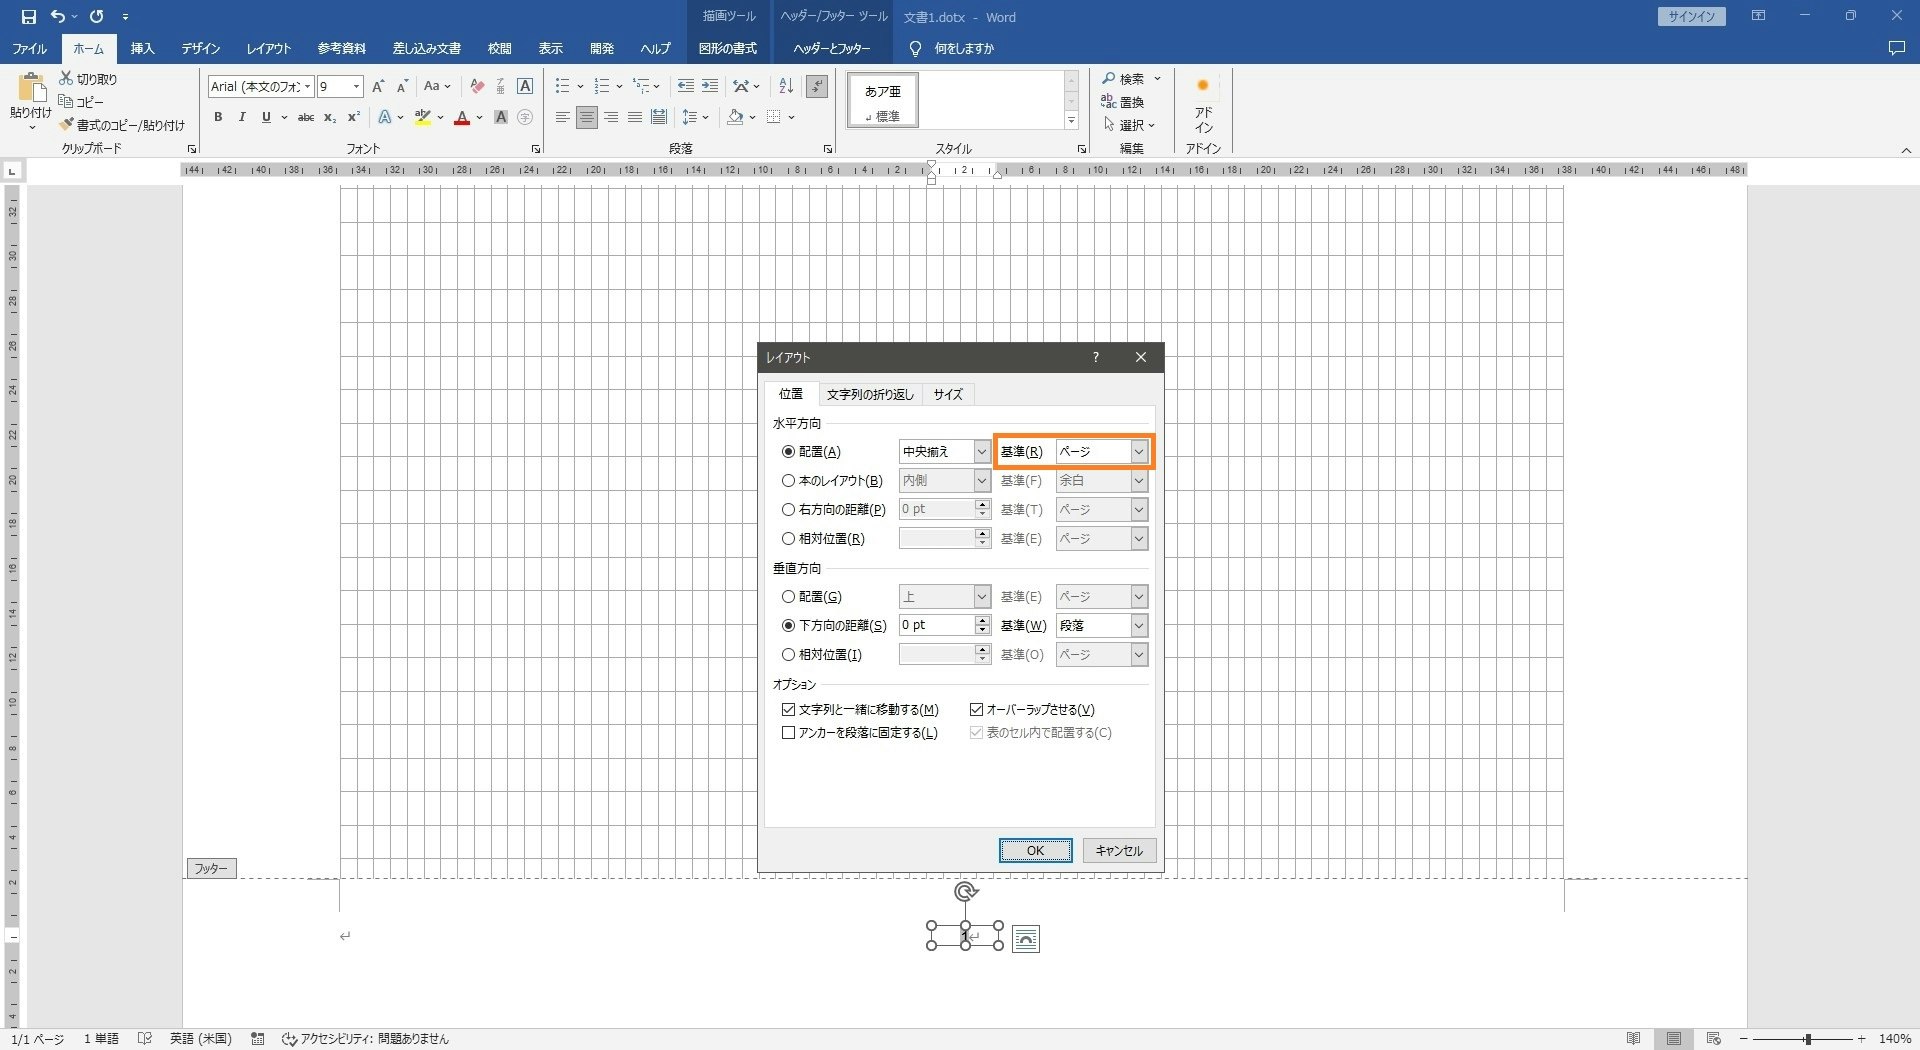Viewport: 1920px width, 1050px height.
Task: Toggle 文字列と一緒に移動する checkbox
Action: point(788,710)
